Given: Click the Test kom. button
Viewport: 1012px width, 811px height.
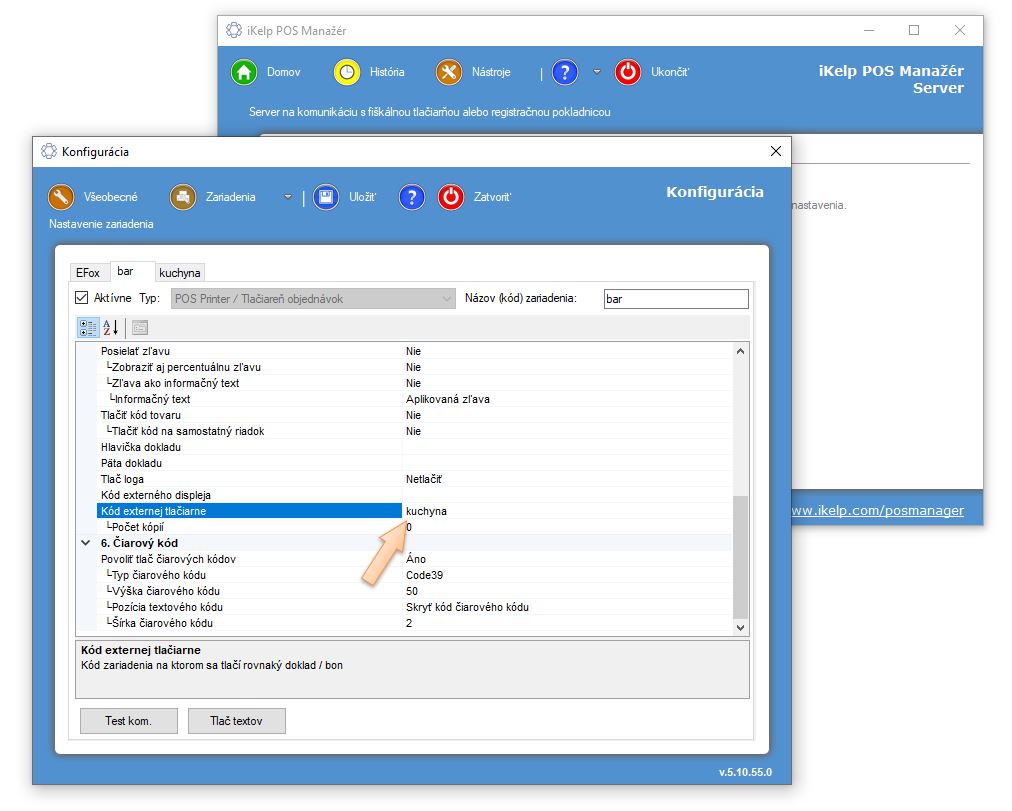Looking at the screenshot, I should click(128, 720).
